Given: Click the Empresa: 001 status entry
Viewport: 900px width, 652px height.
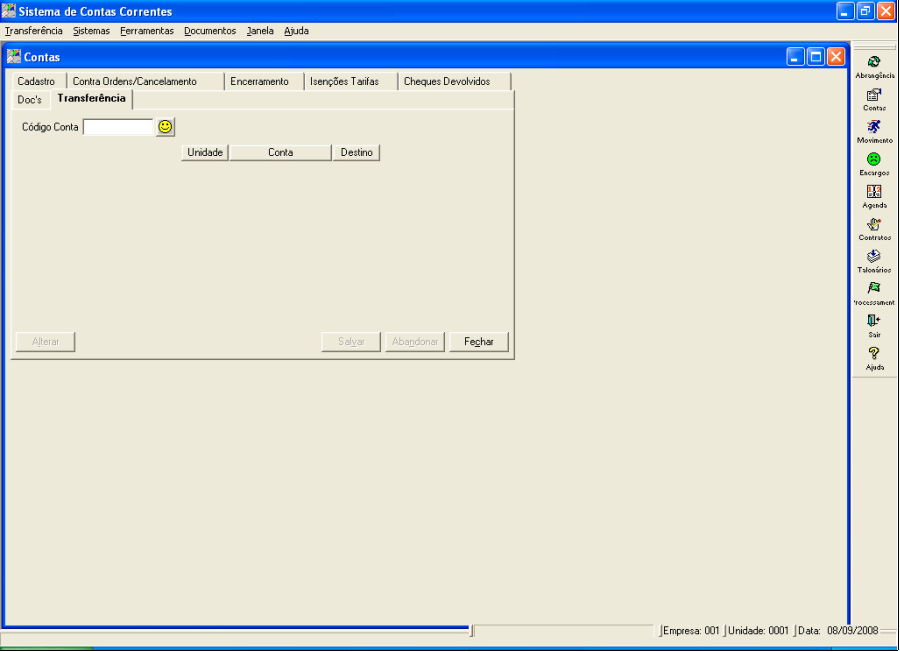Looking at the screenshot, I should (x=691, y=631).
